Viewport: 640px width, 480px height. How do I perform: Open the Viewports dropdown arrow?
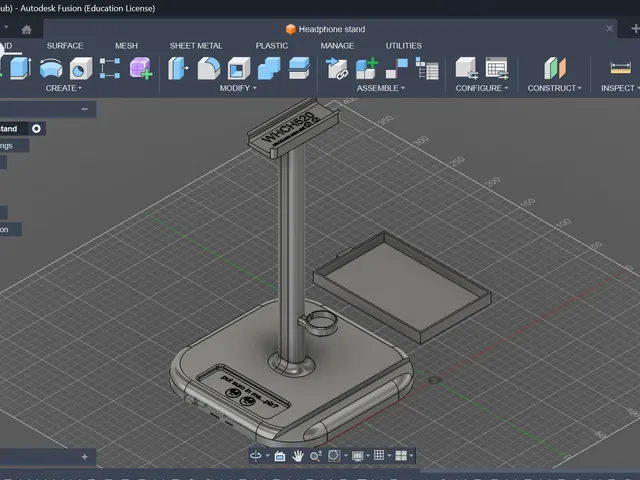pyautogui.click(x=411, y=456)
